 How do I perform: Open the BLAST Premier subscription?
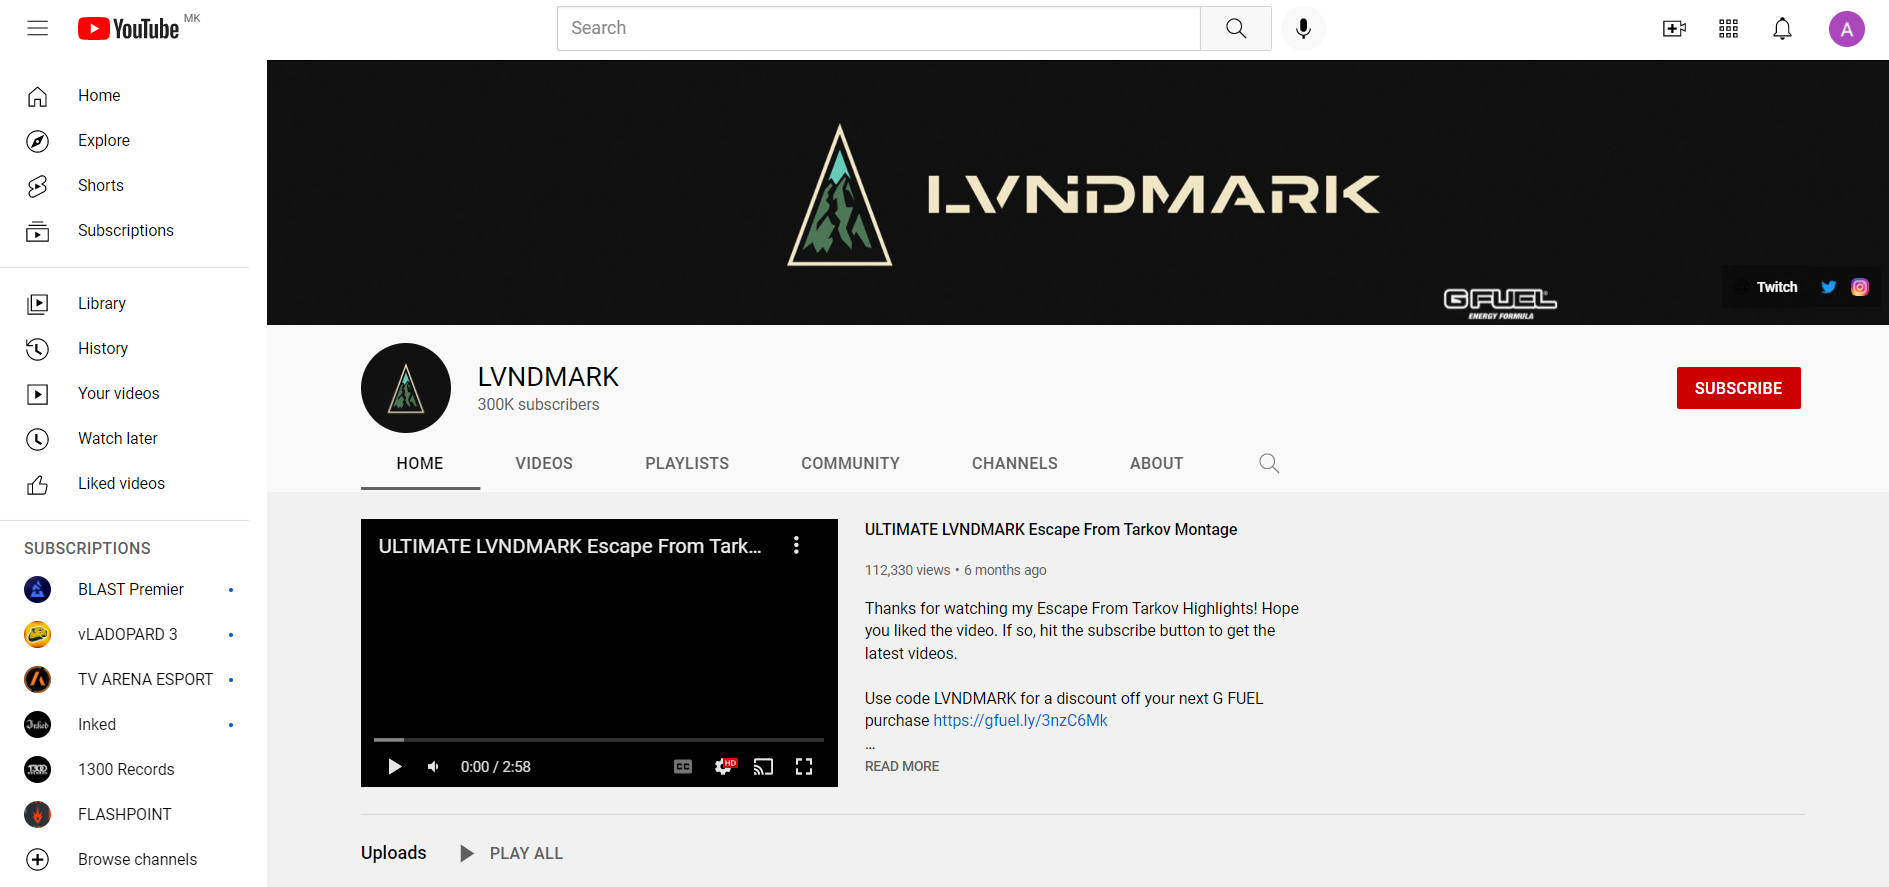point(124,590)
